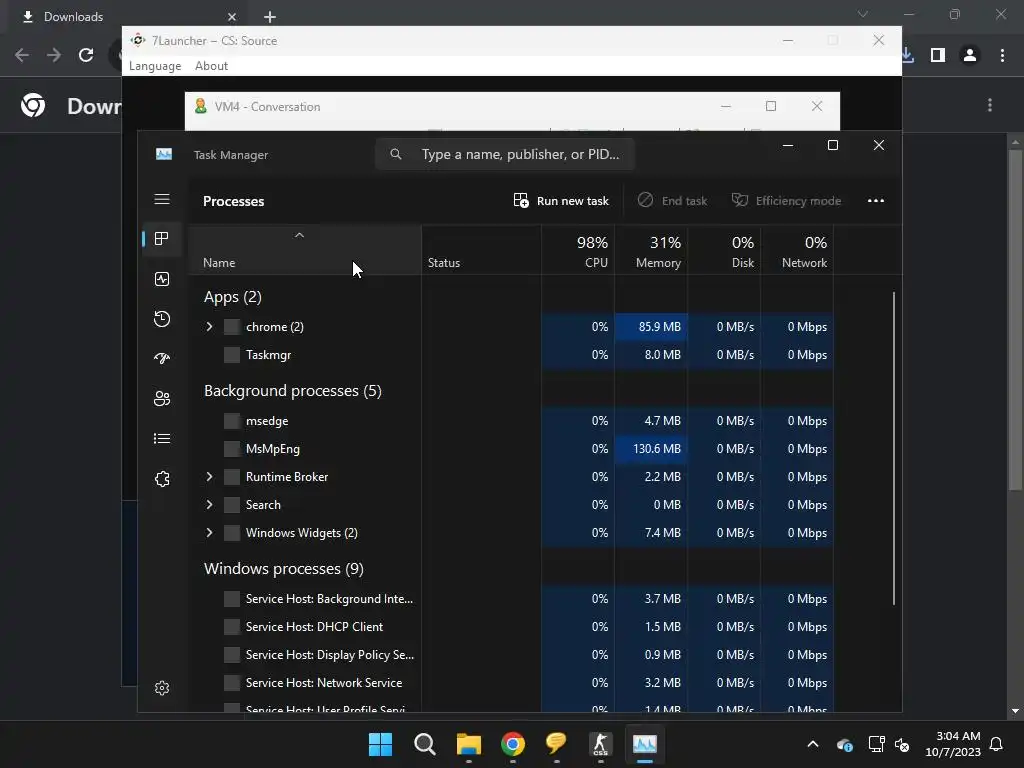Image resolution: width=1024 pixels, height=768 pixels.
Task: Open Chrome profile avatar icon
Action: pyautogui.click(x=970, y=56)
